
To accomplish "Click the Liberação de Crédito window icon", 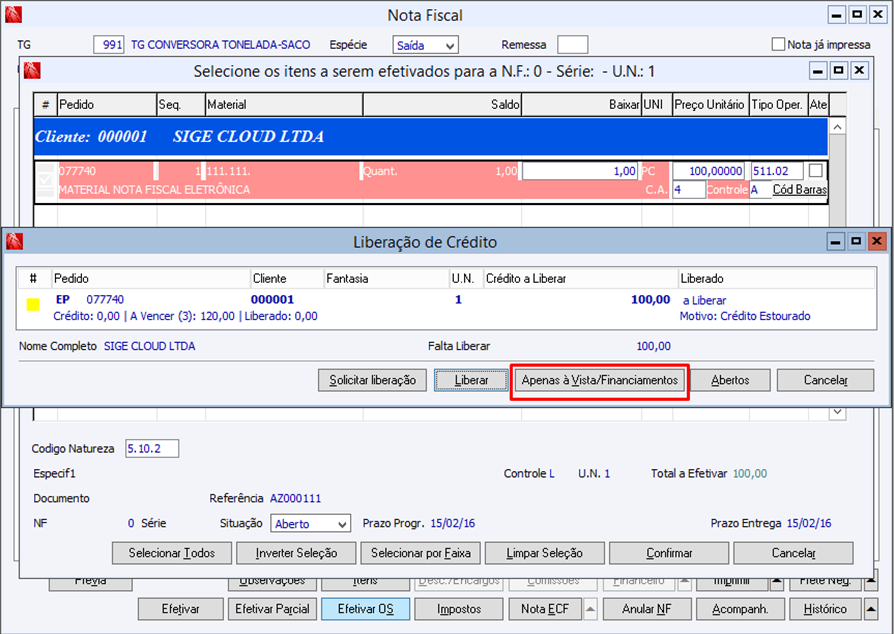I will click(x=14, y=242).
